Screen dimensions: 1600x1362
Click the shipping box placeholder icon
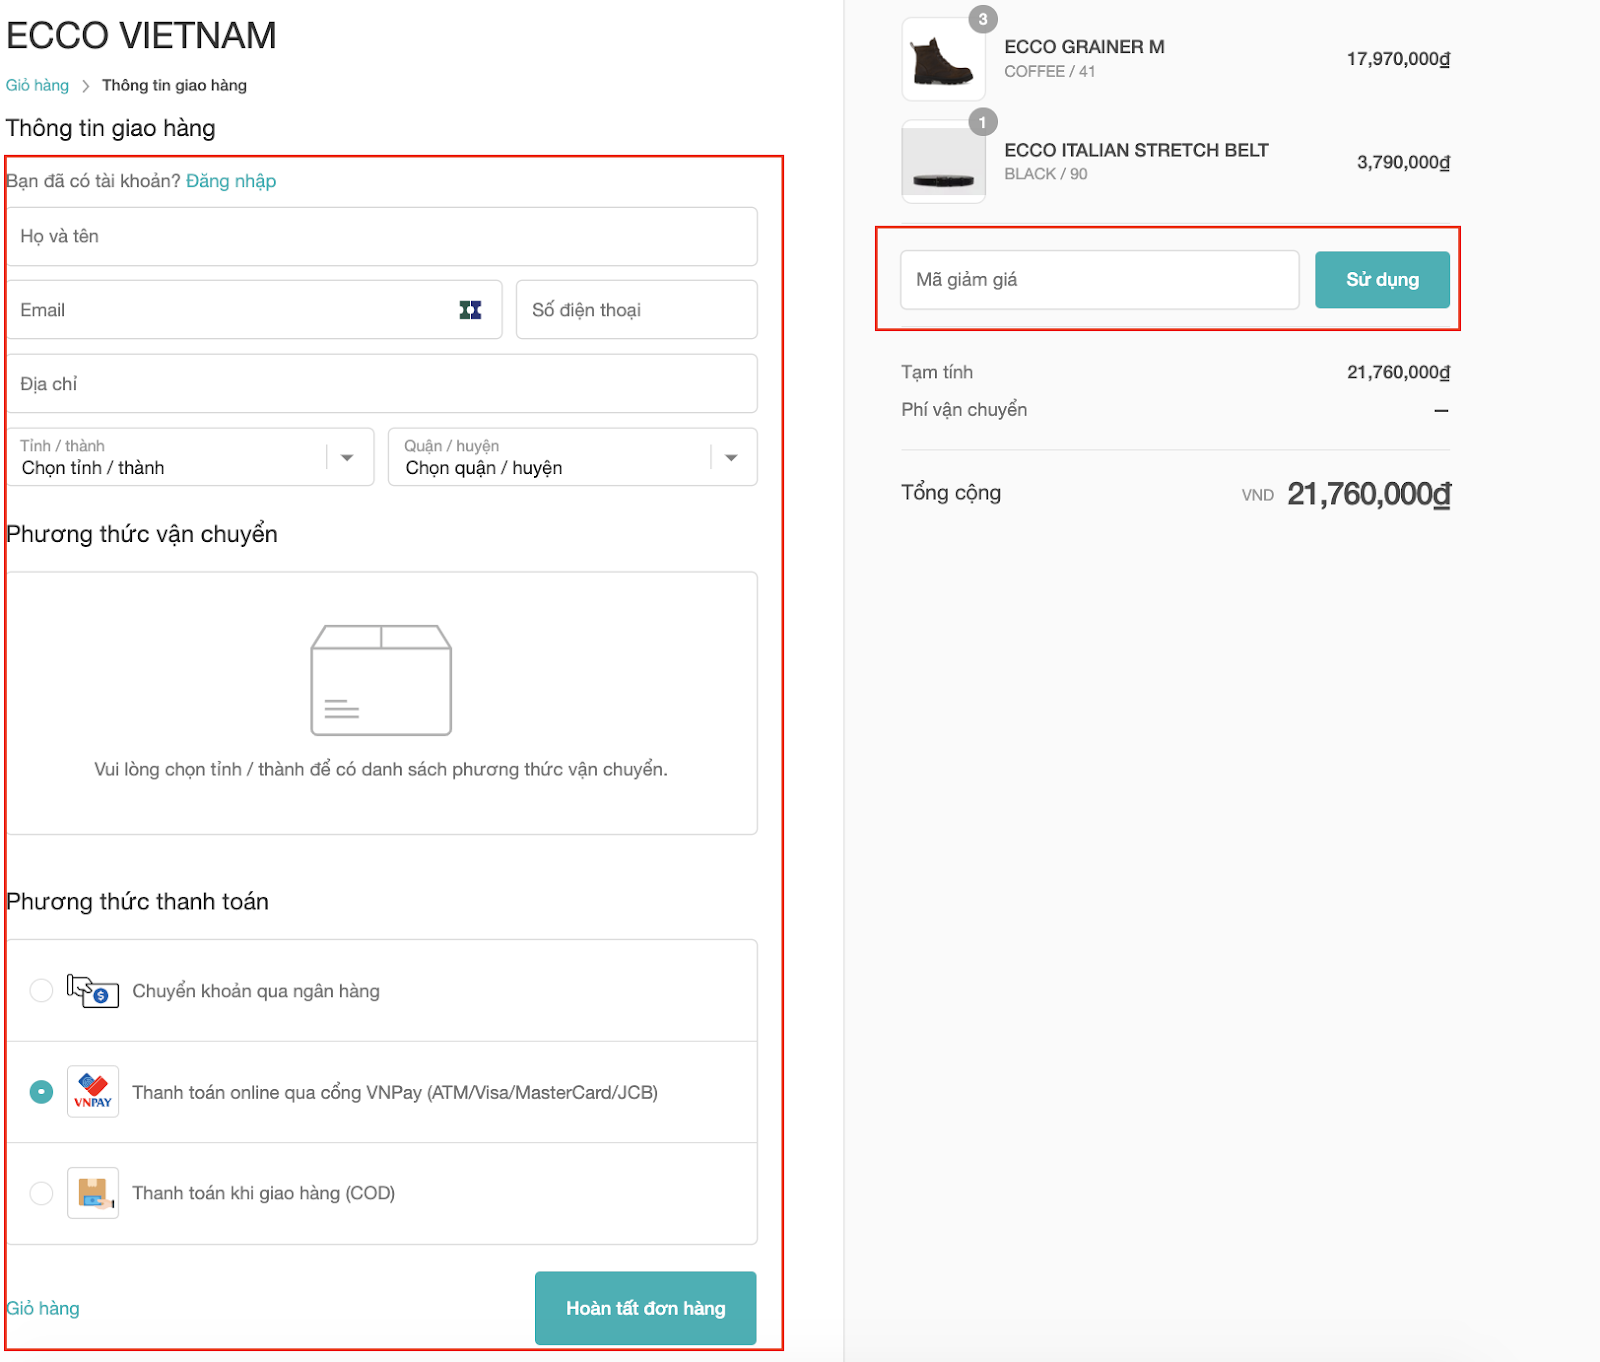381,680
